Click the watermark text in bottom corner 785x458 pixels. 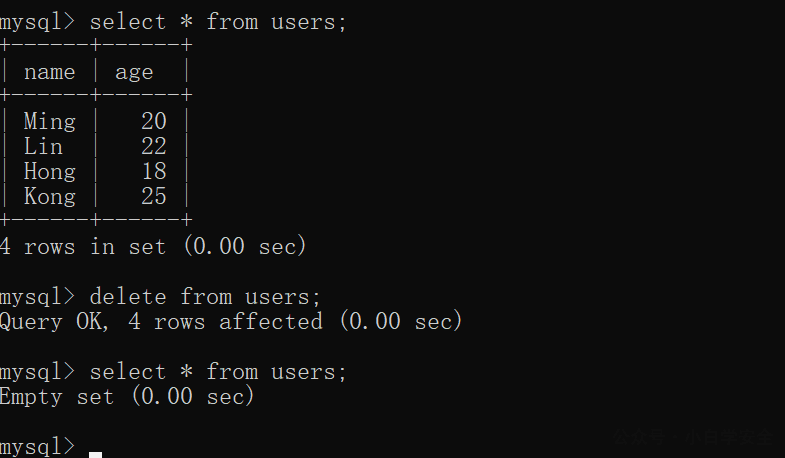(x=694, y=437)
